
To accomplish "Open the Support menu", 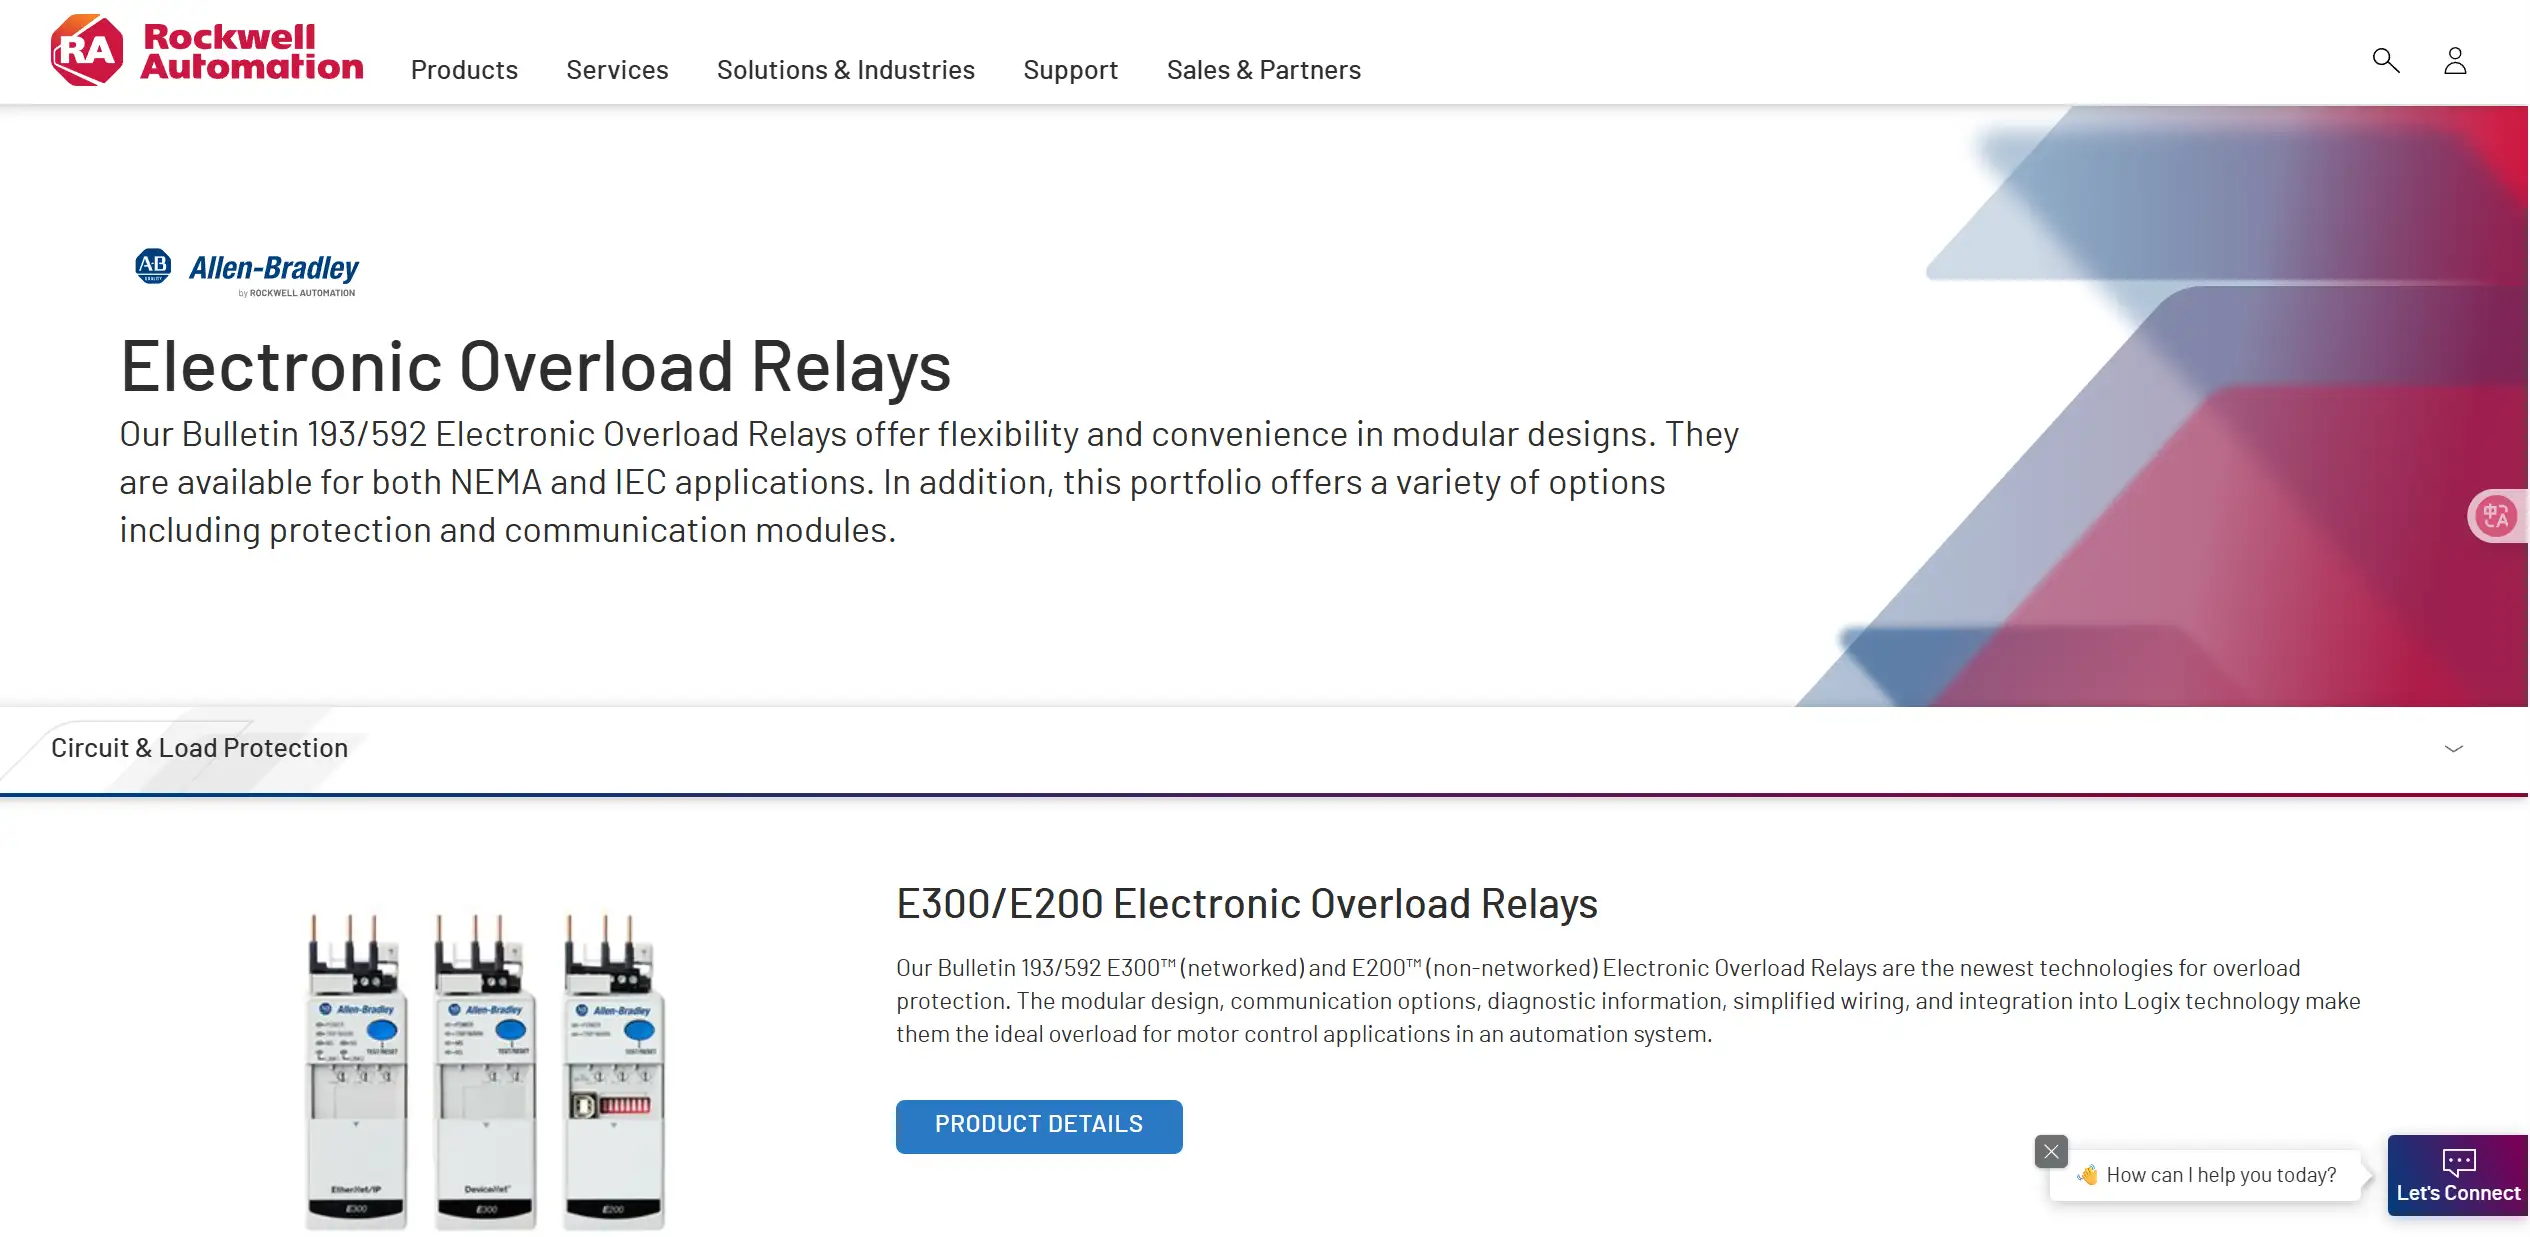I will pos(1070,70).
